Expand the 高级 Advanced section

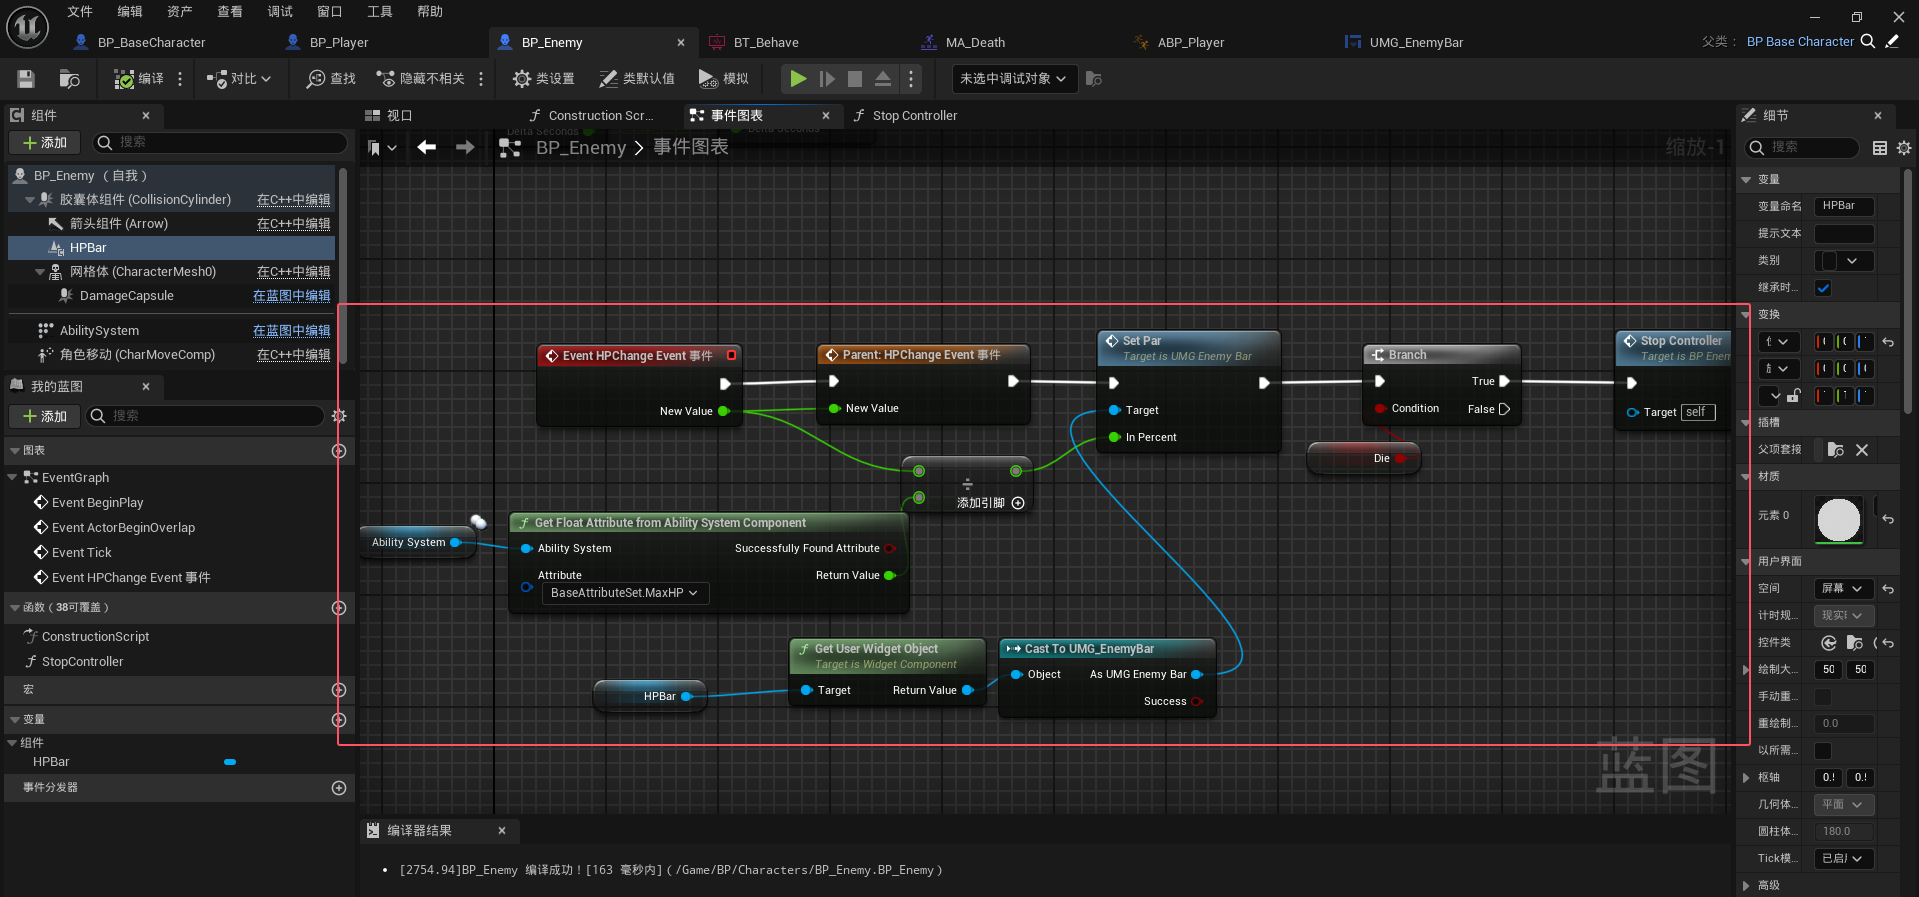click(x=1746, y=886)
